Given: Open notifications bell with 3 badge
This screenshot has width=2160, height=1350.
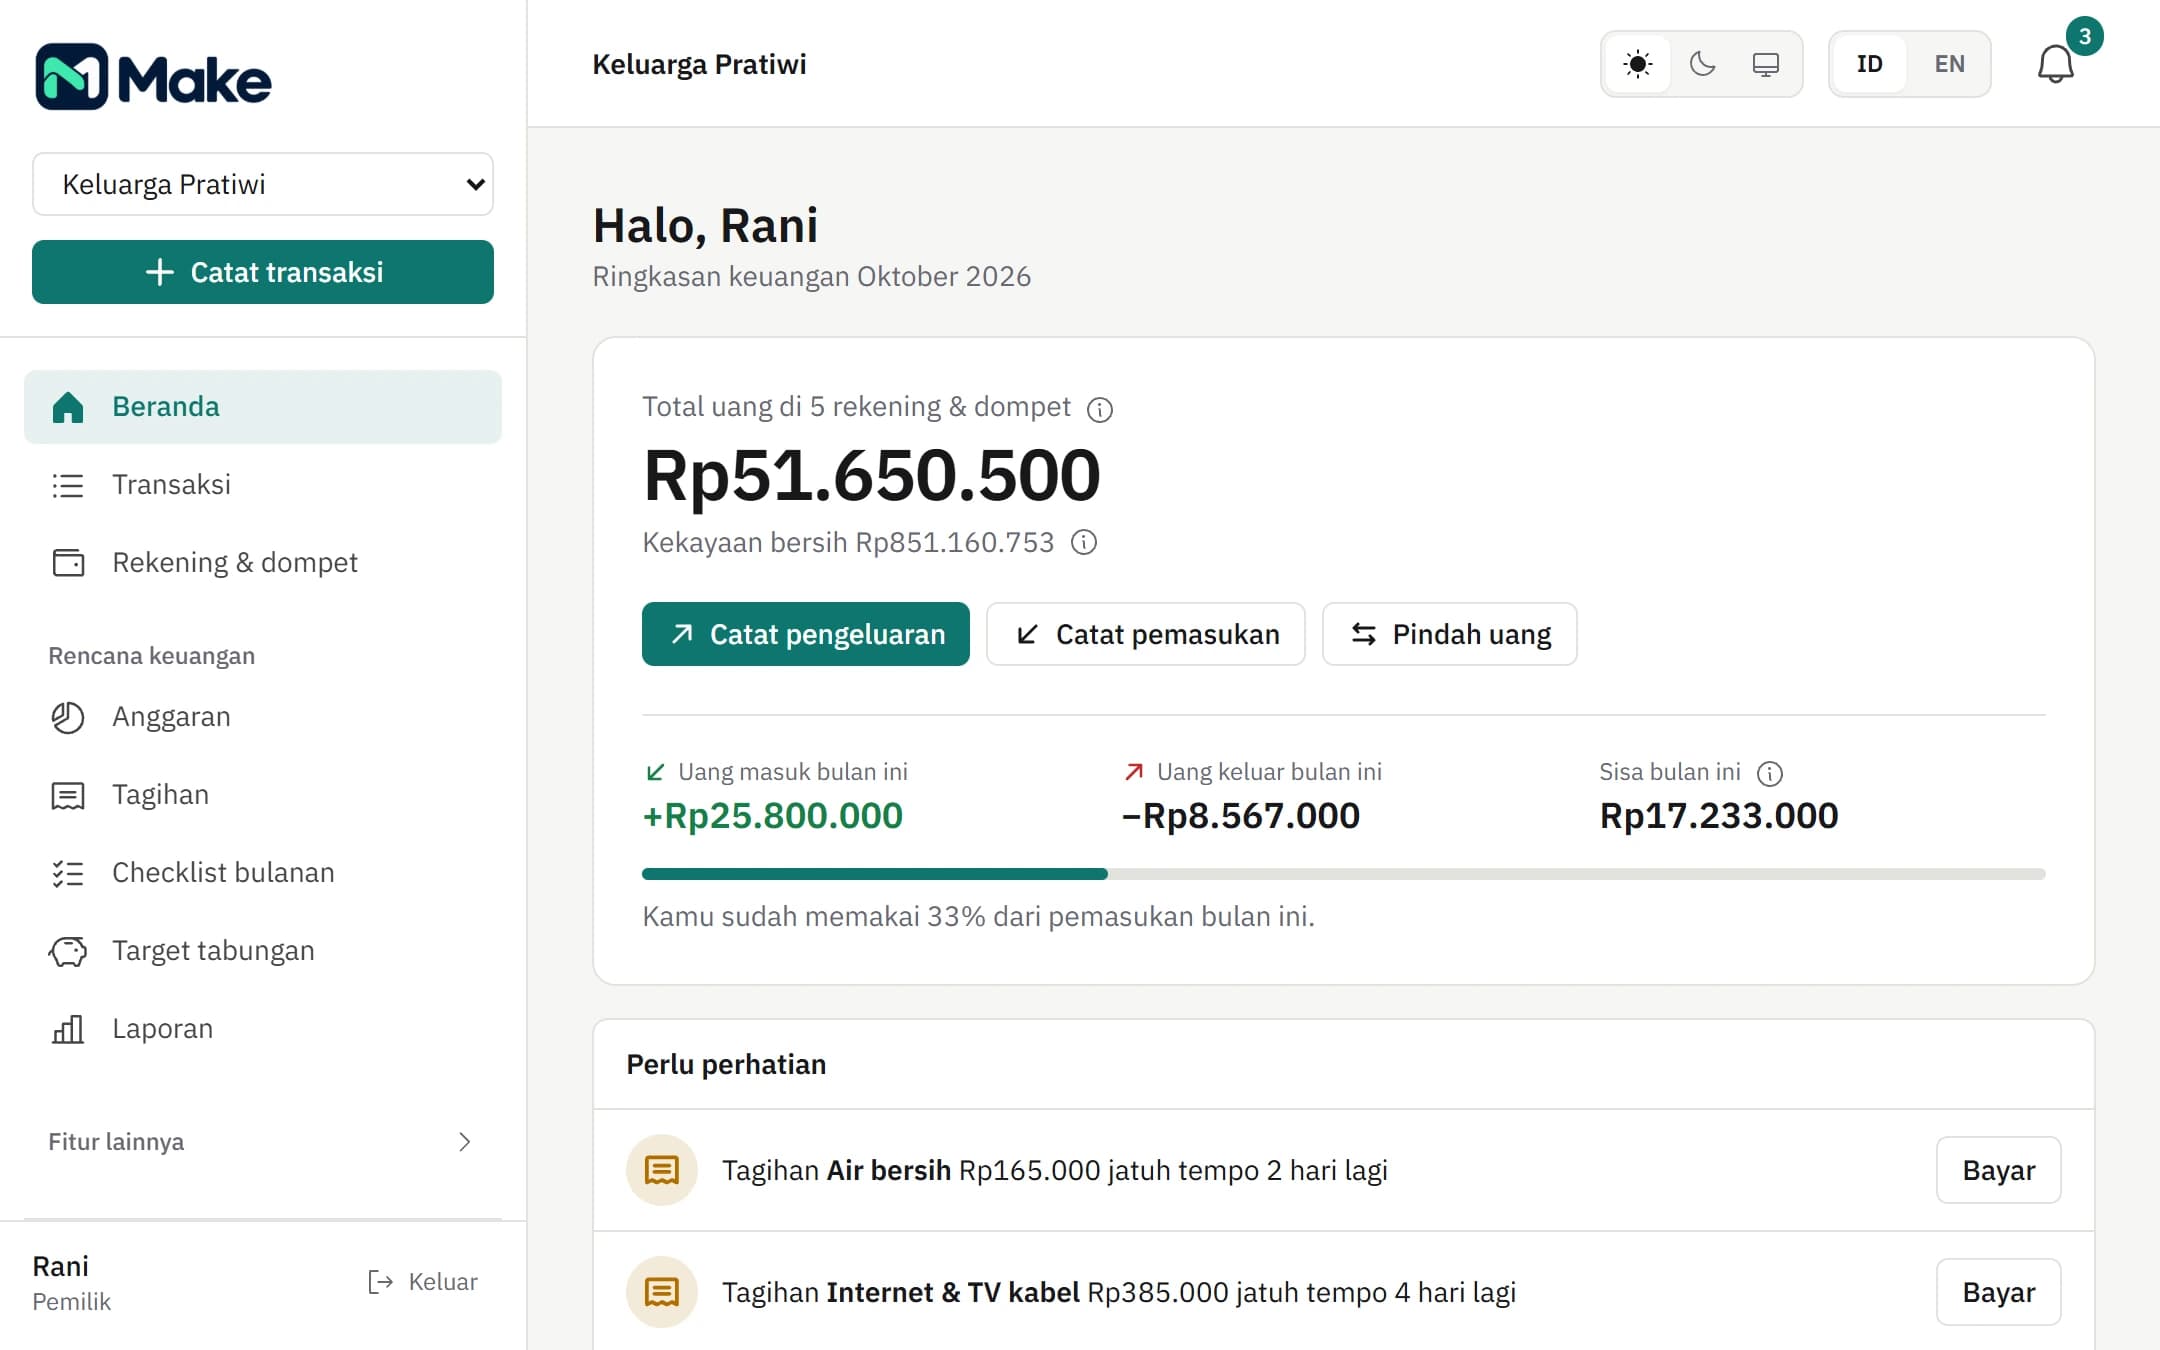Looking at the screenshot, I should click(2056, 64).
